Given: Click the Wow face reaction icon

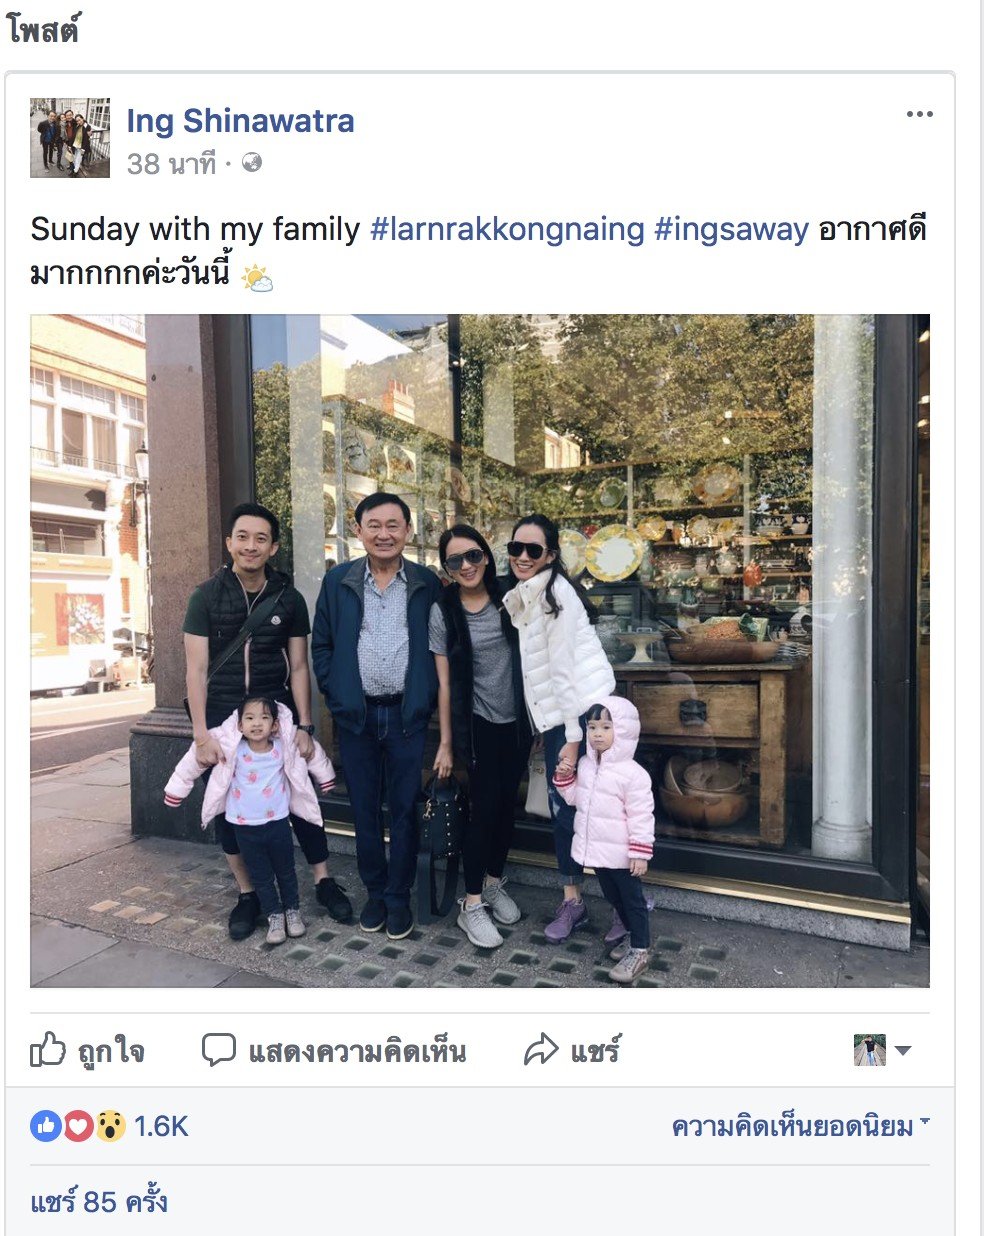Looking at the screenshot, I should [x=110, y=1127].
